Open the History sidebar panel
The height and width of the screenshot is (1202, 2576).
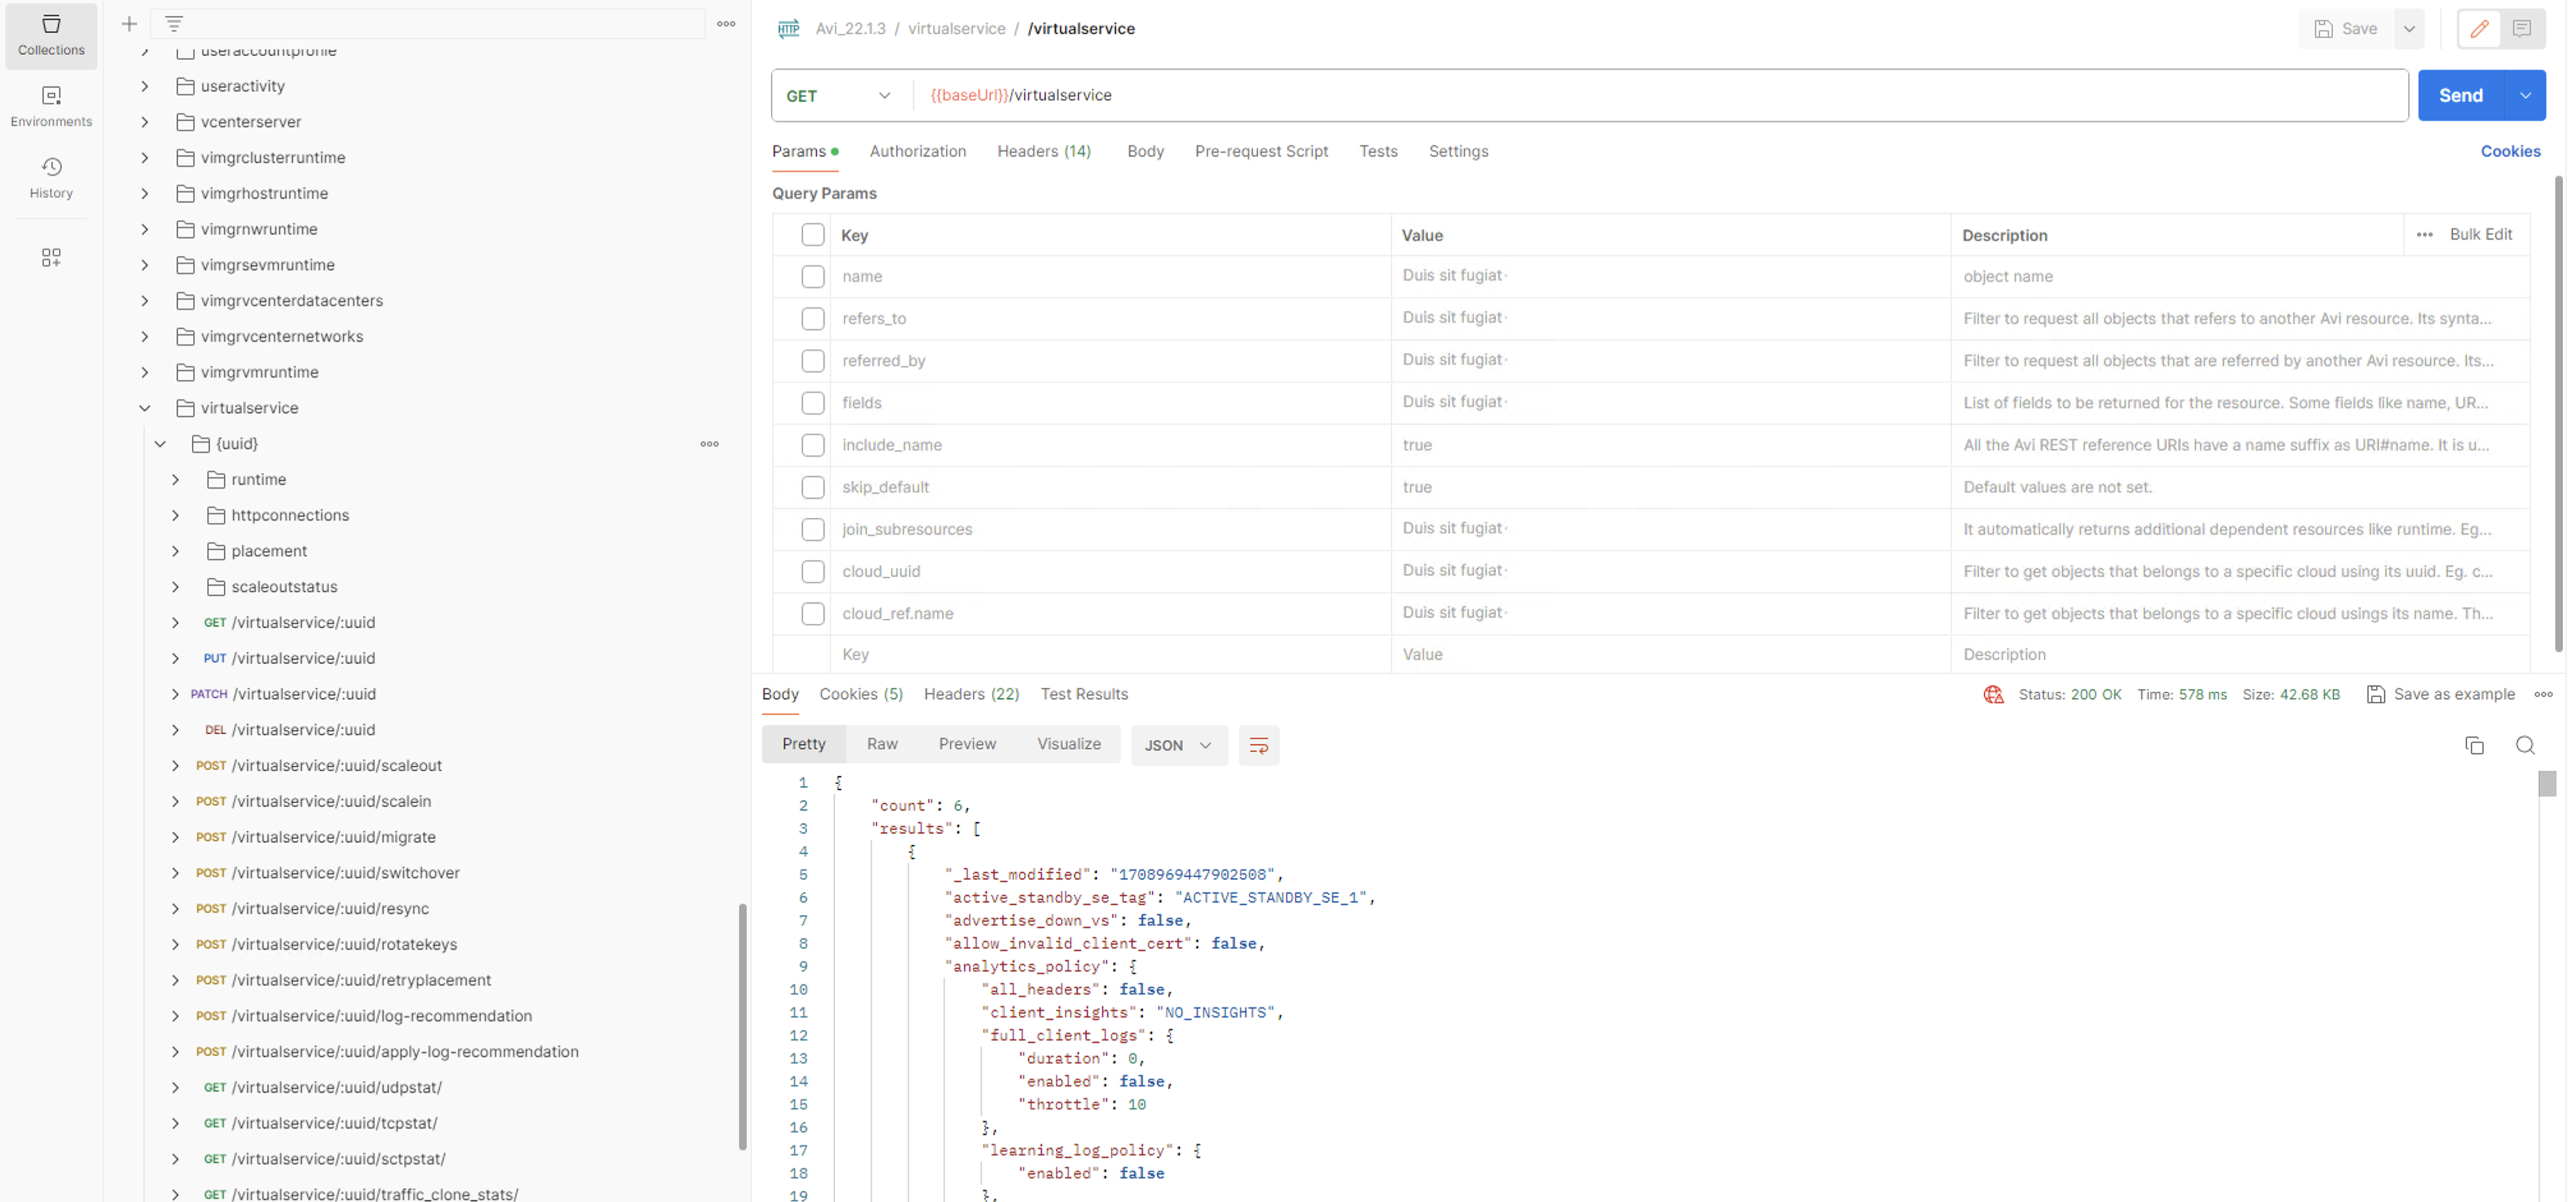(x=51, y=177)
